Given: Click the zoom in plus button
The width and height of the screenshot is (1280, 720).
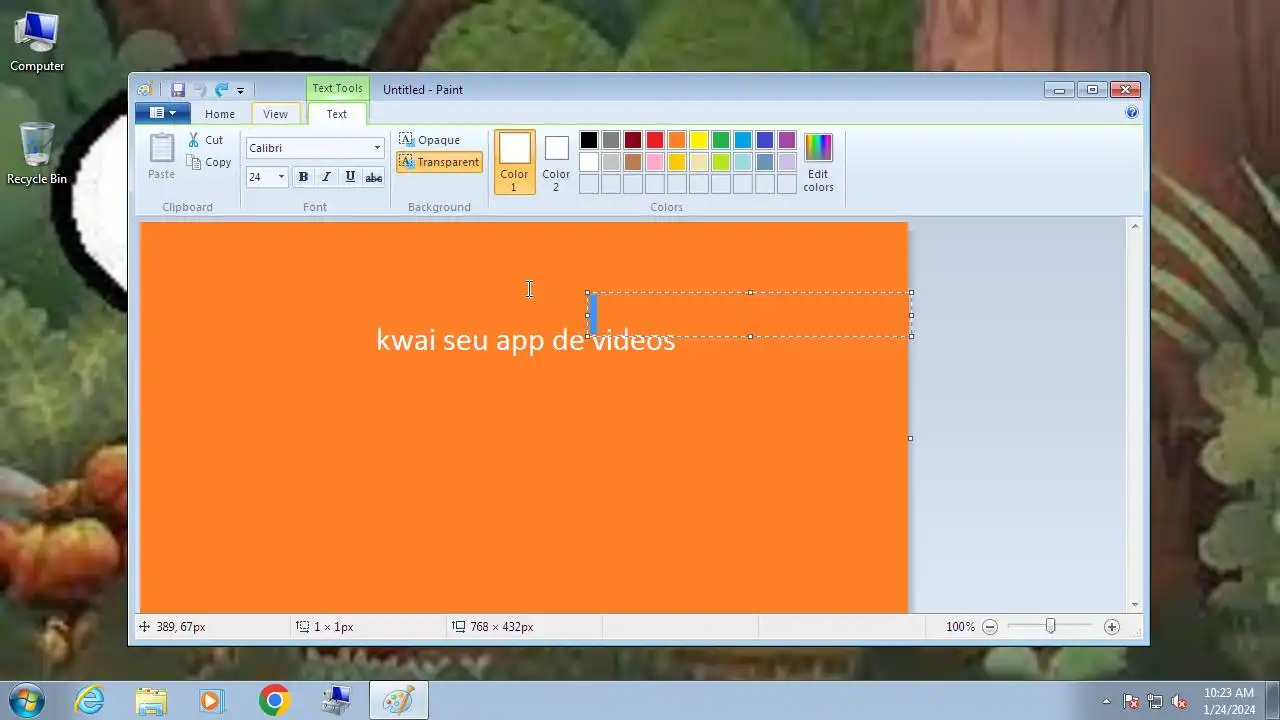Looking at the screenshot, I should [x=1112, y=627].
